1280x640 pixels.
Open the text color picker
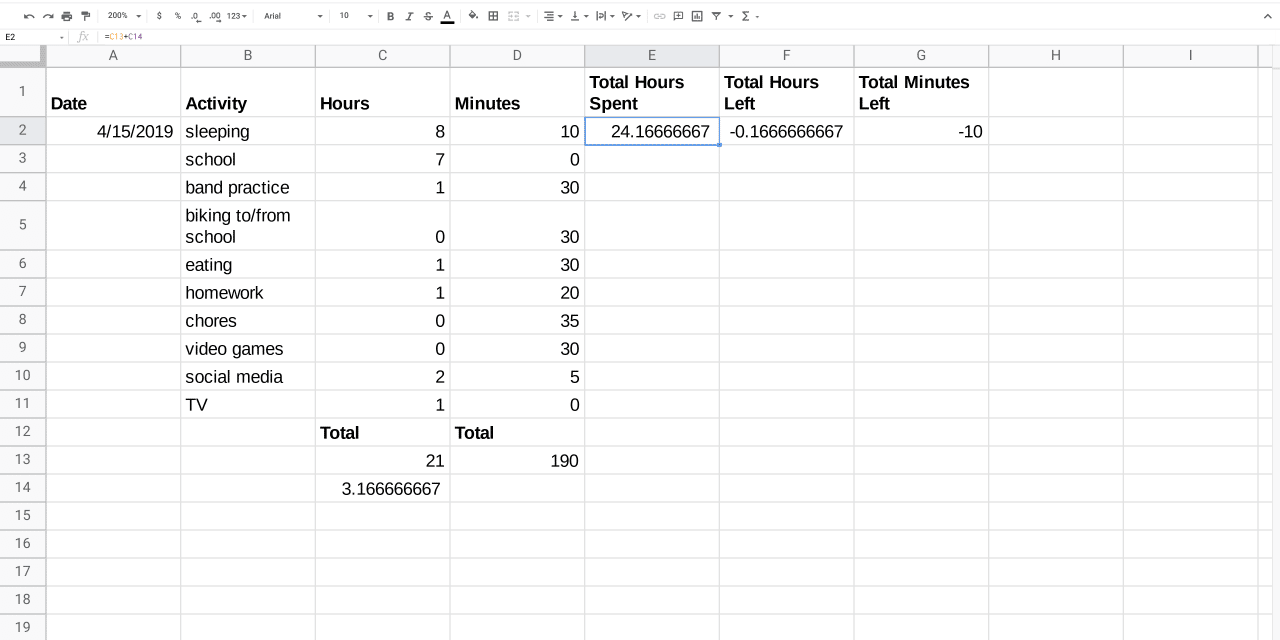coord(447,16)
